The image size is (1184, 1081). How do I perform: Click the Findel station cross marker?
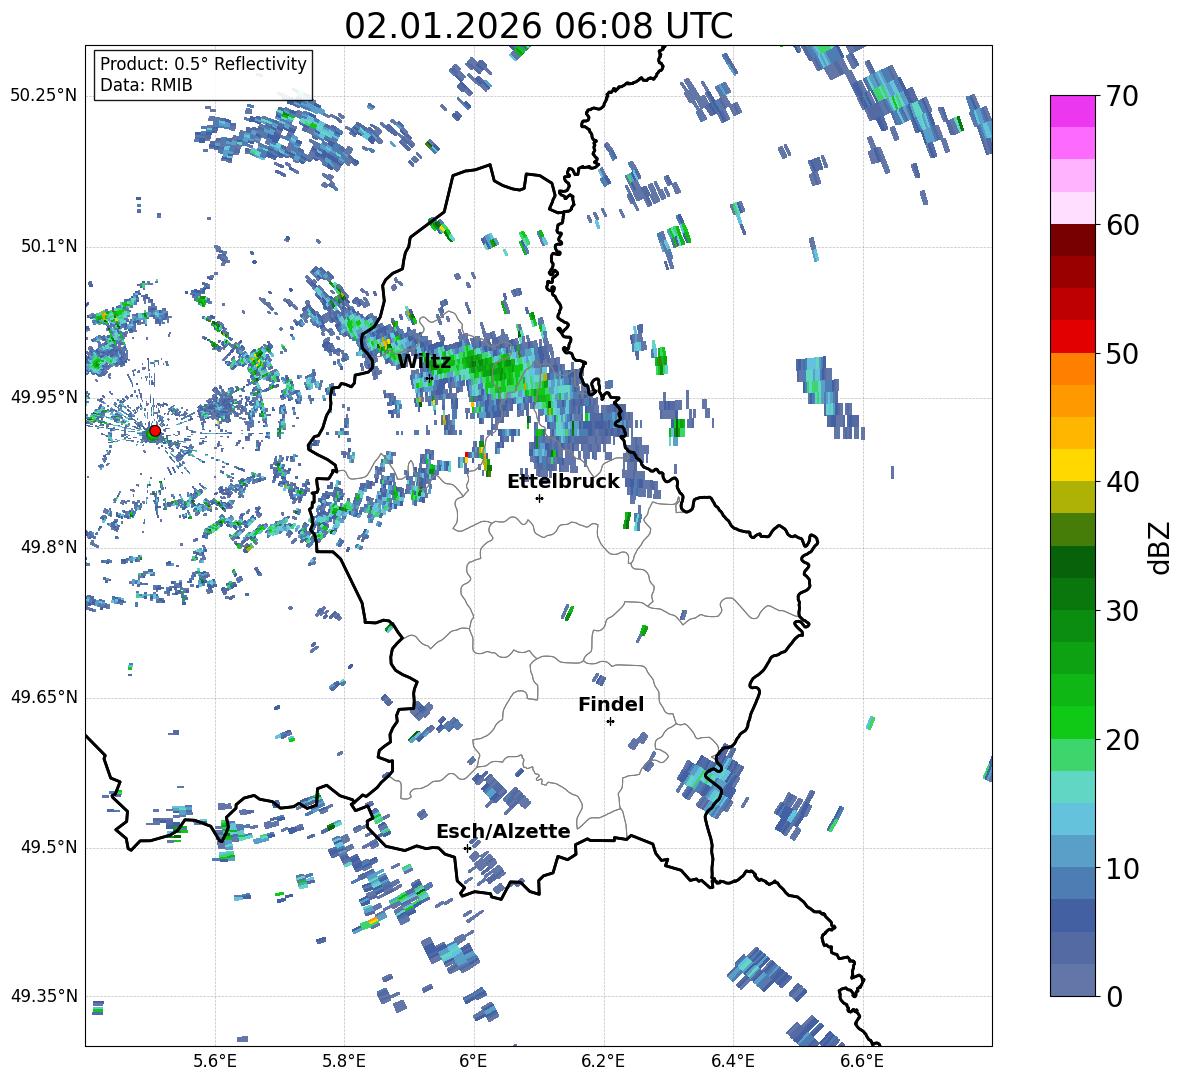[610, 722]
